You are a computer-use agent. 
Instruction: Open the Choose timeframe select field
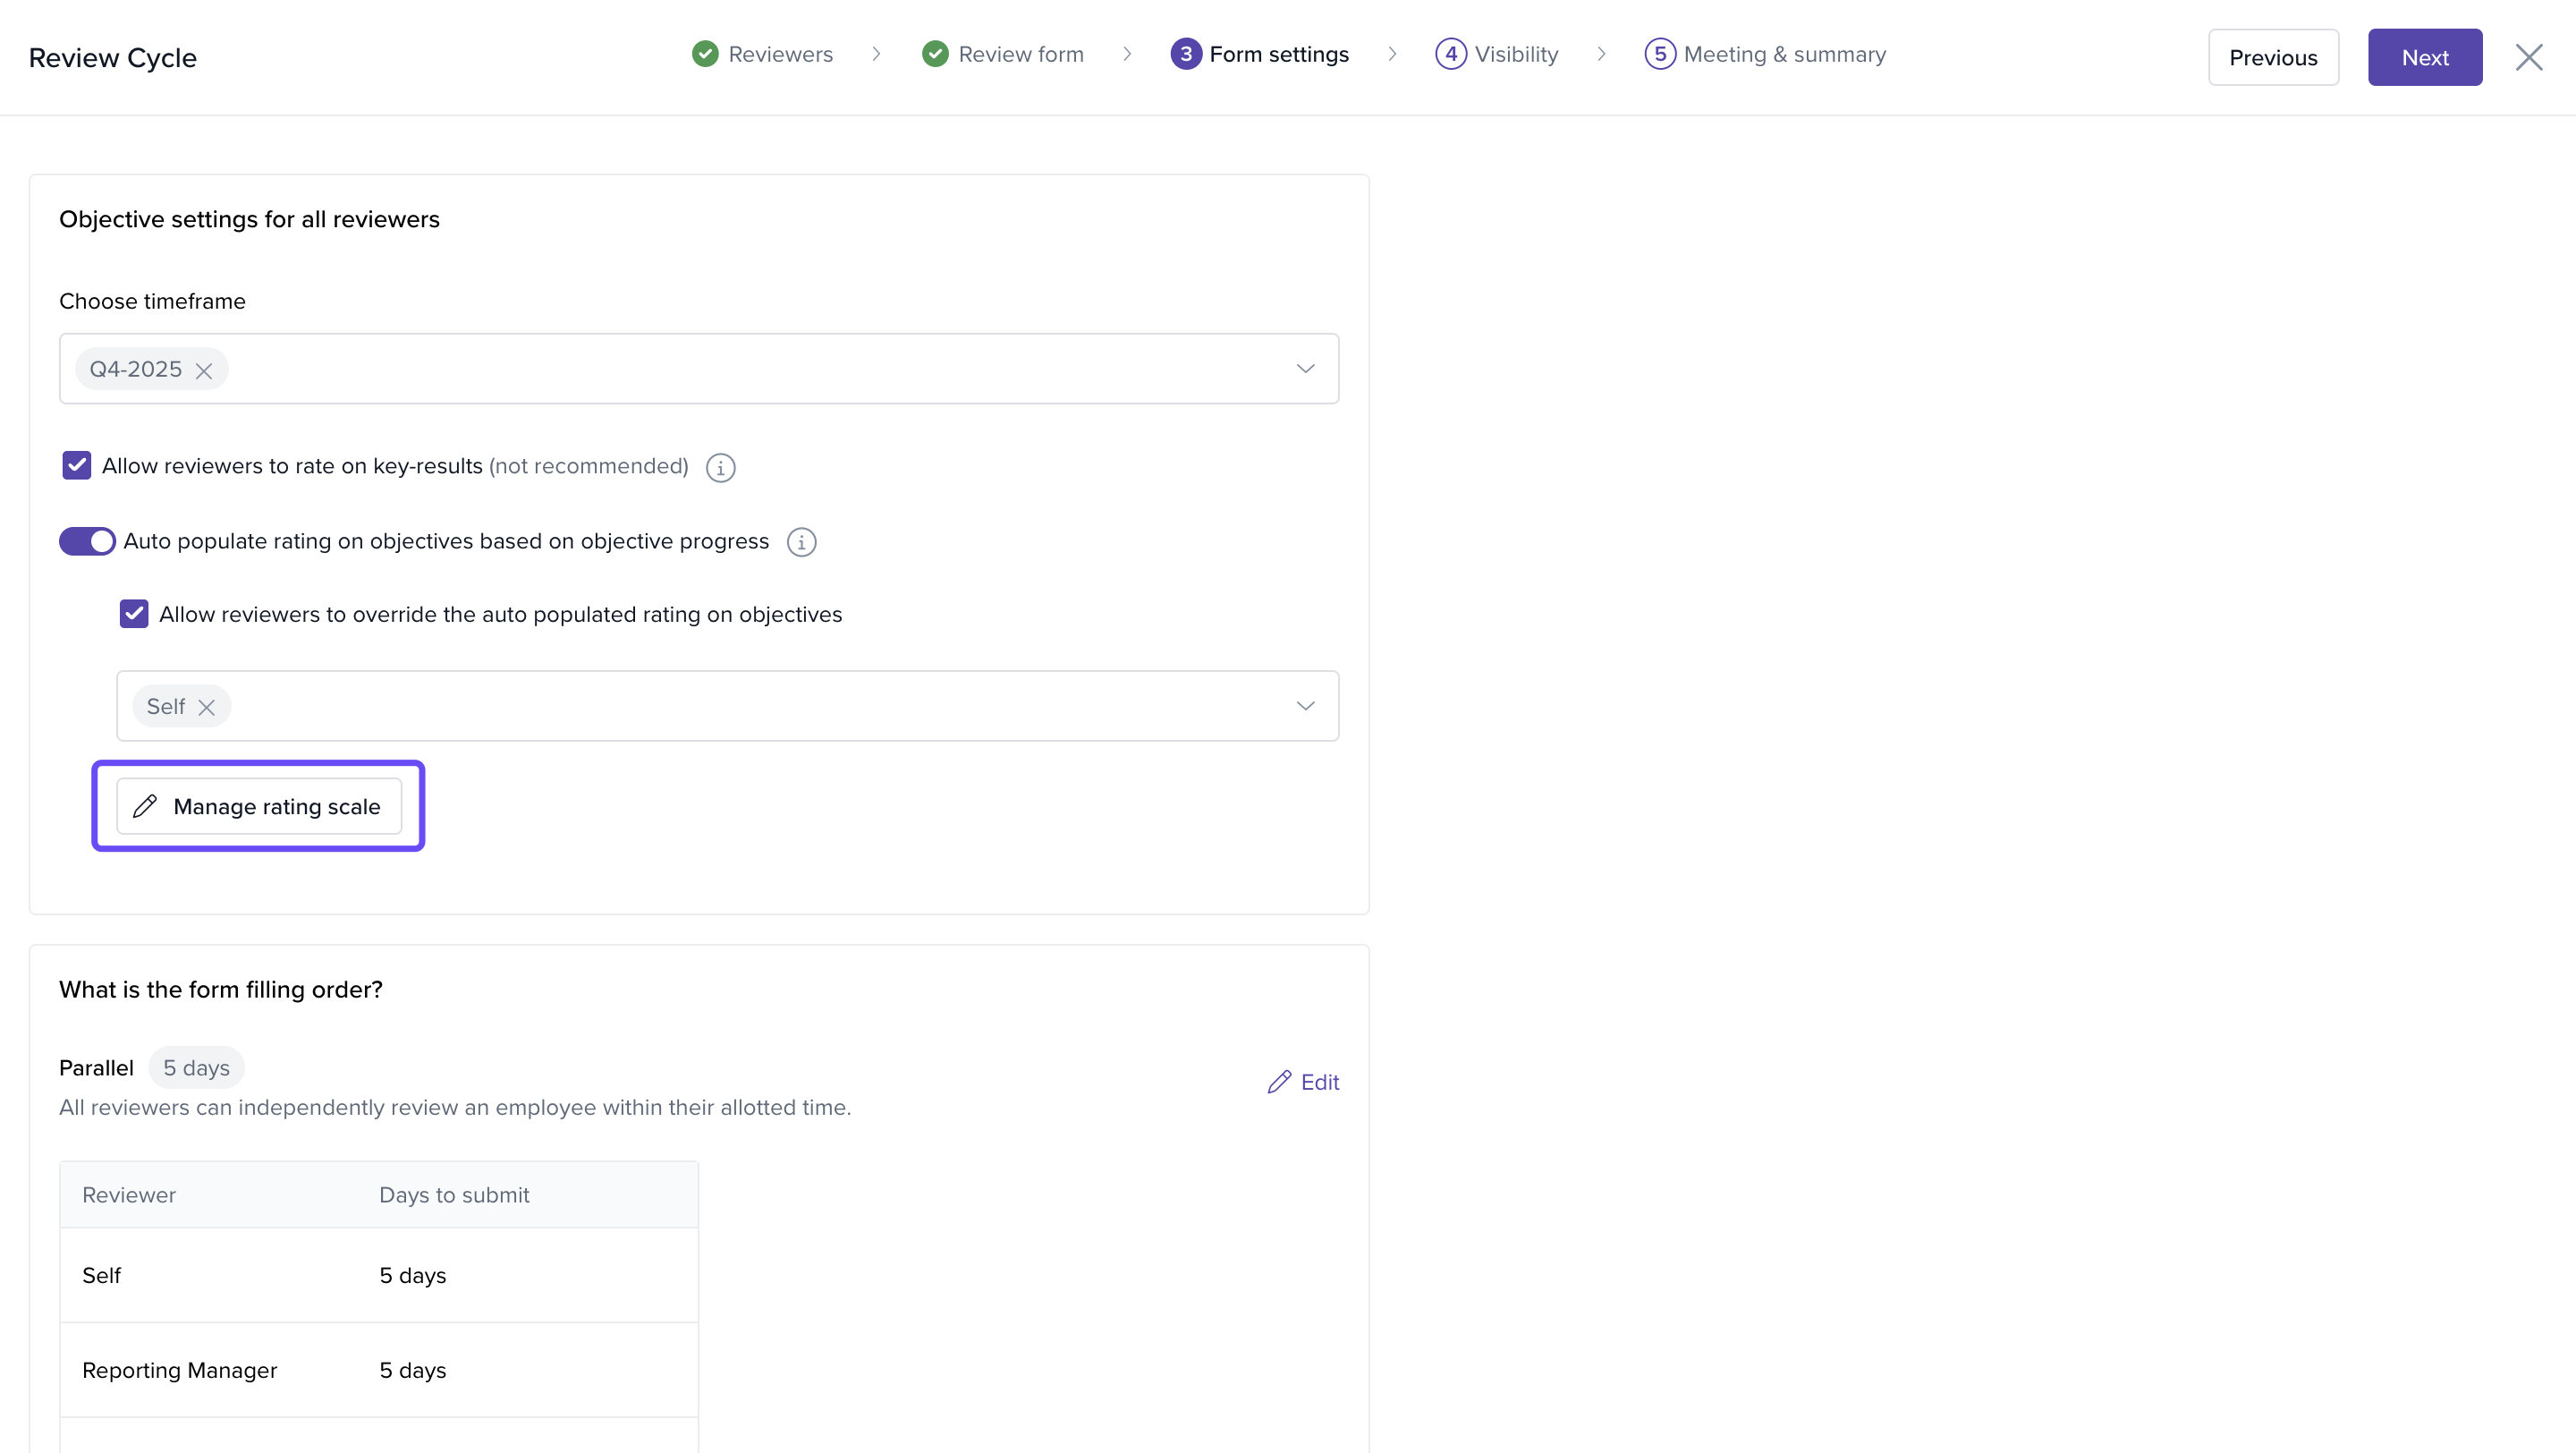(x=700, y=369)
